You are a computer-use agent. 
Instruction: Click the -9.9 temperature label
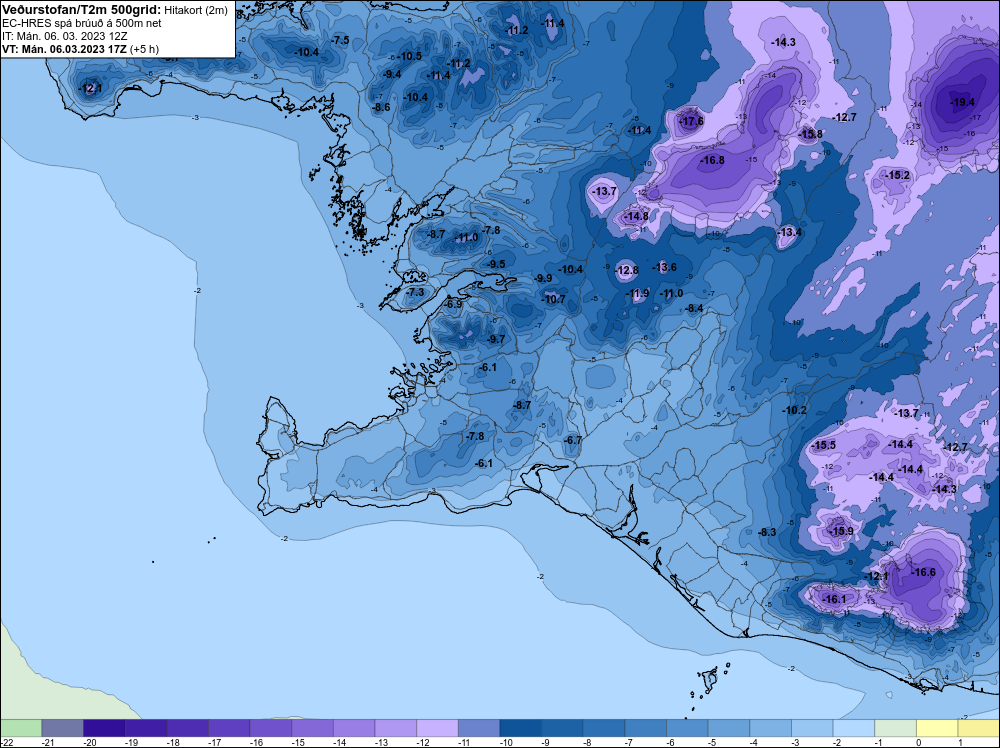543,279
